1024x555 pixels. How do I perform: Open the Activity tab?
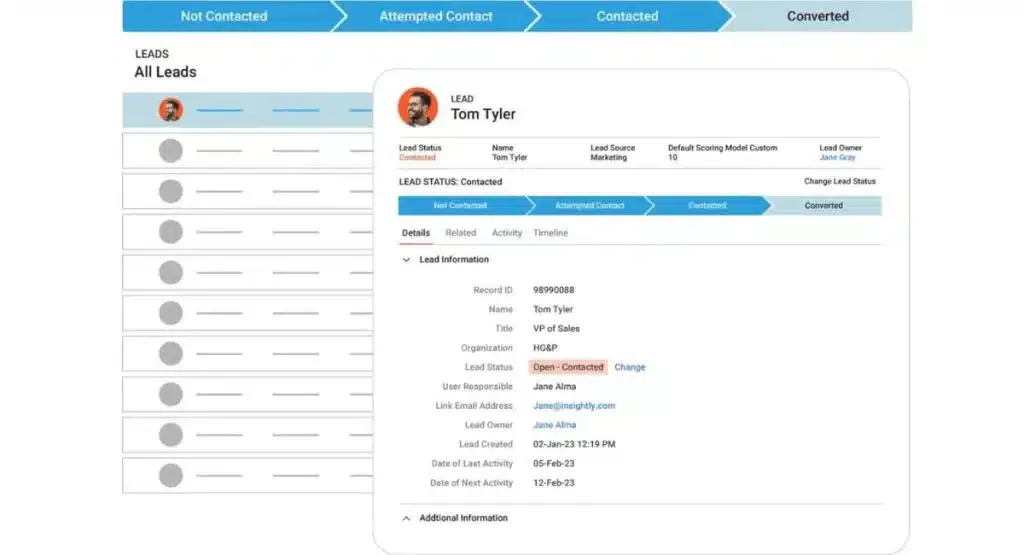[x=507, y=233]
